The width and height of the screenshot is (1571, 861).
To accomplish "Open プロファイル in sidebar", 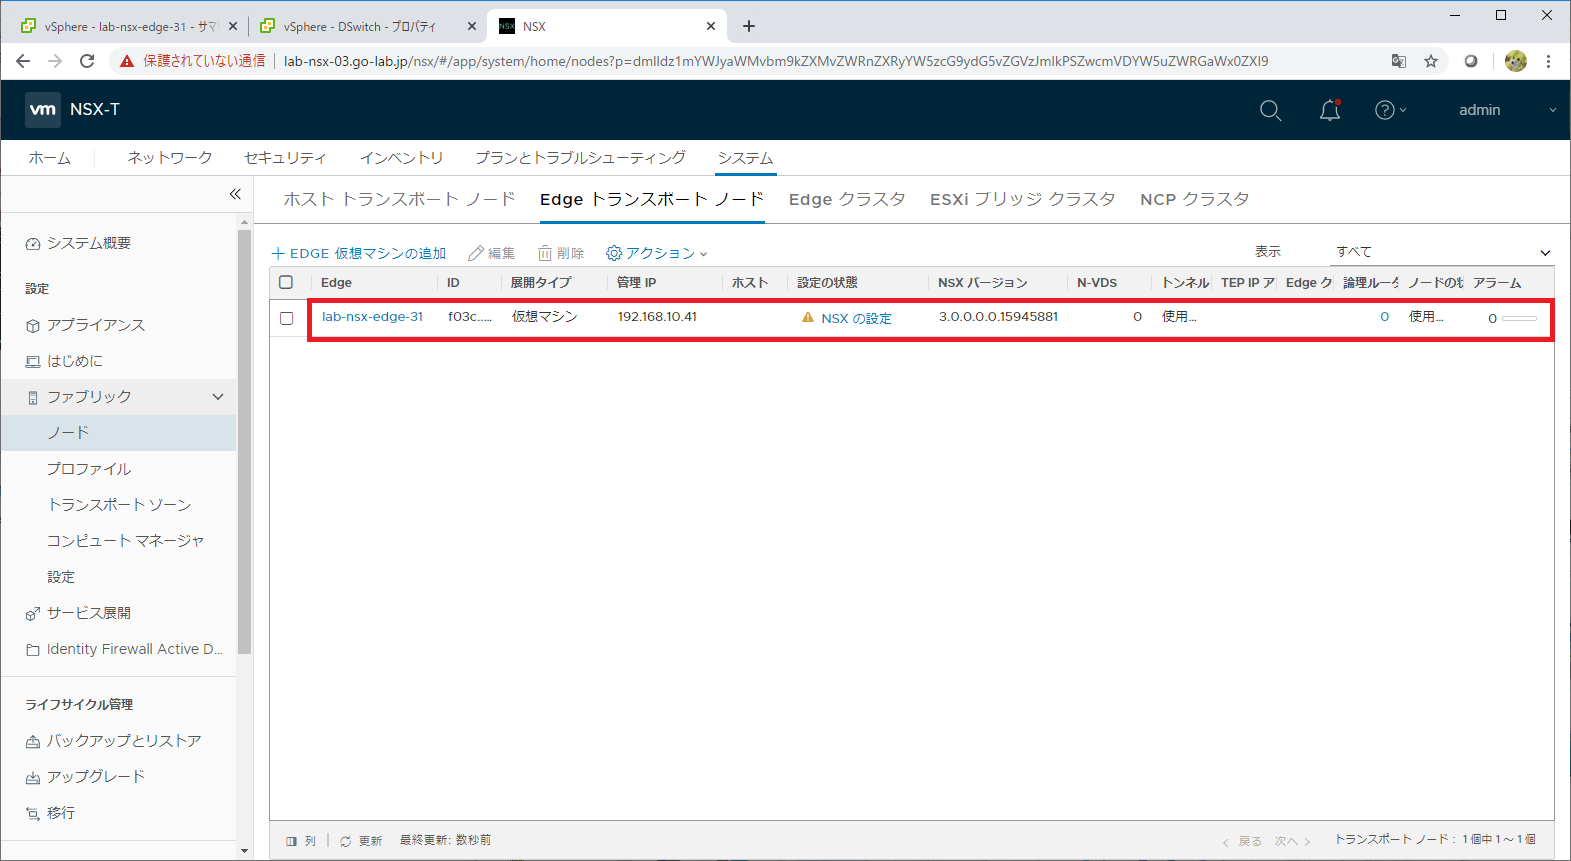I will coord(89,469).
